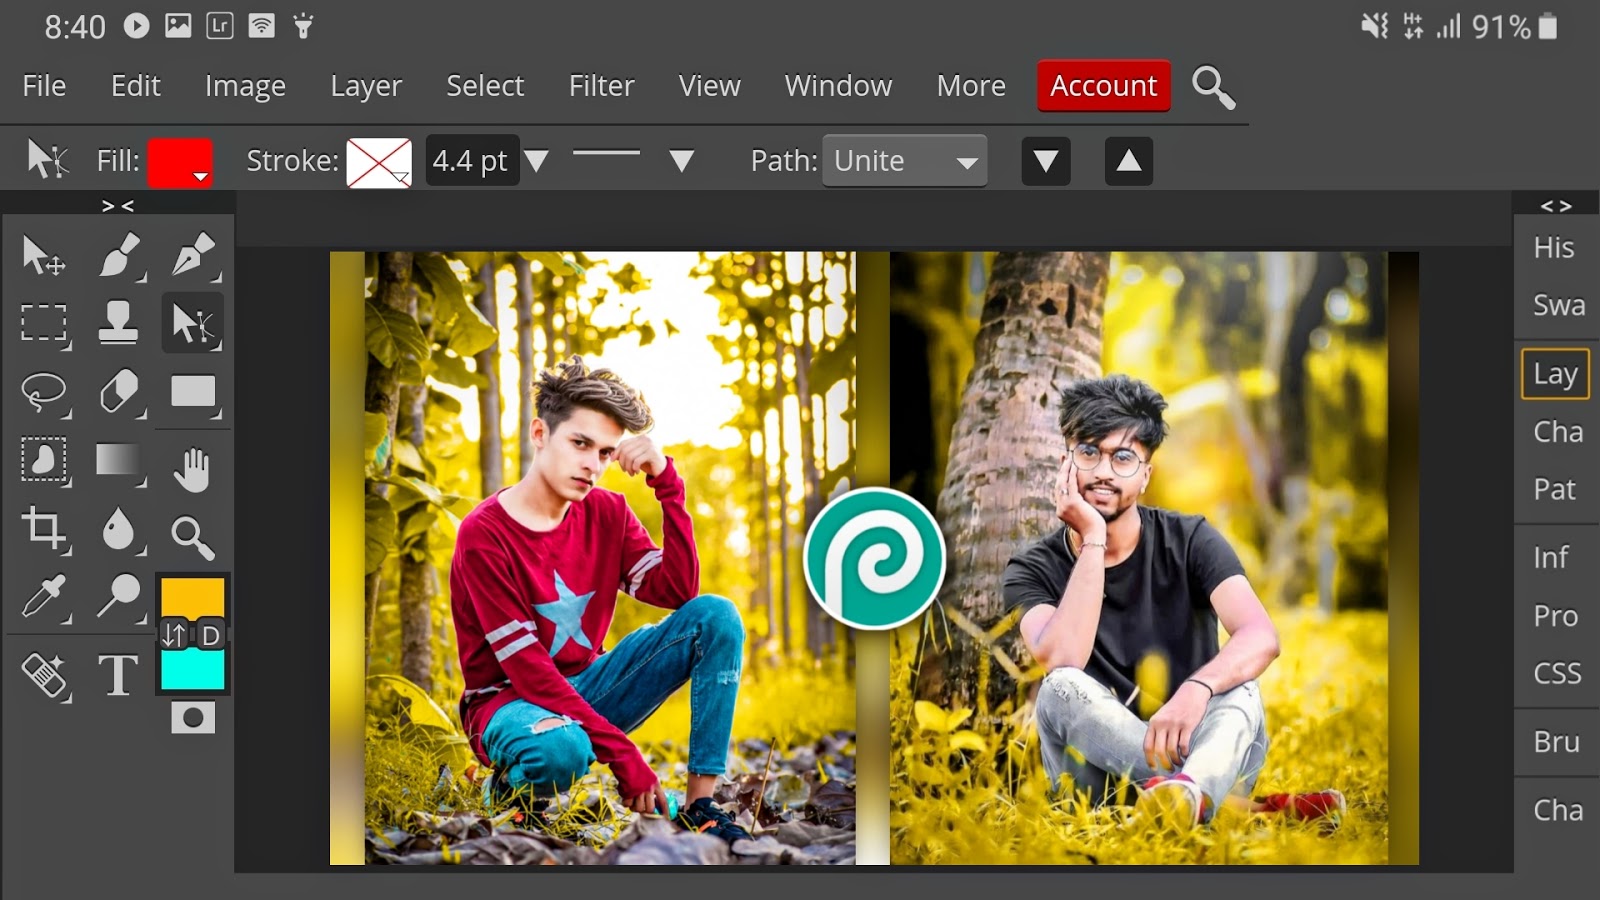Select the Brush tool
Screen dimensions: 1600x900
[x=120, y=256]
